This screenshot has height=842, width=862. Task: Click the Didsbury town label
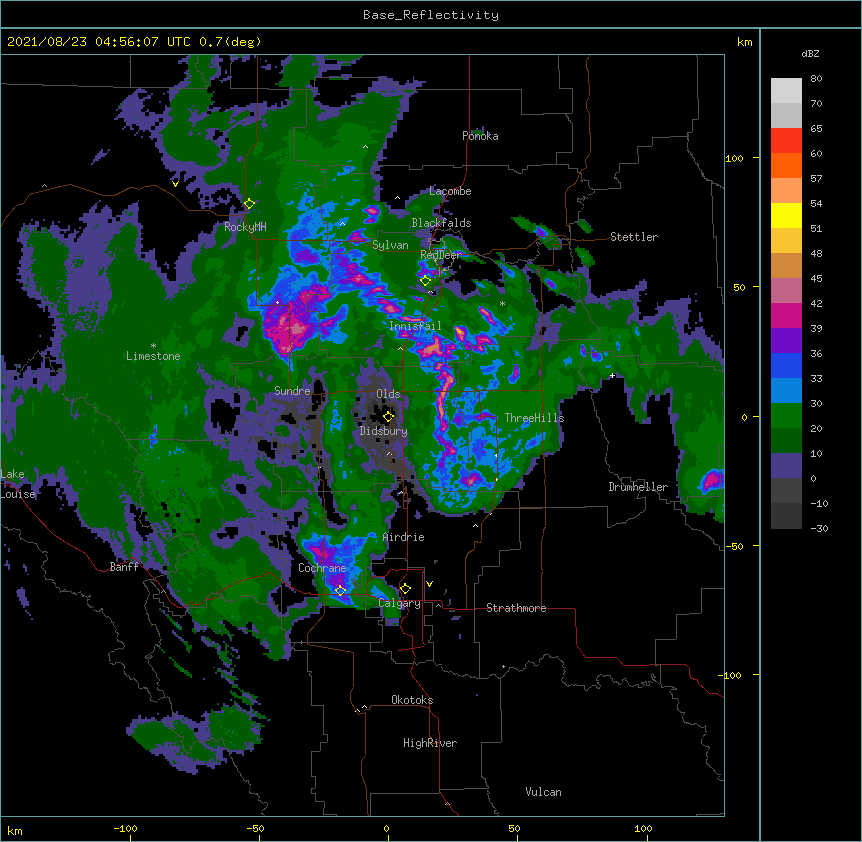(383, 431)
